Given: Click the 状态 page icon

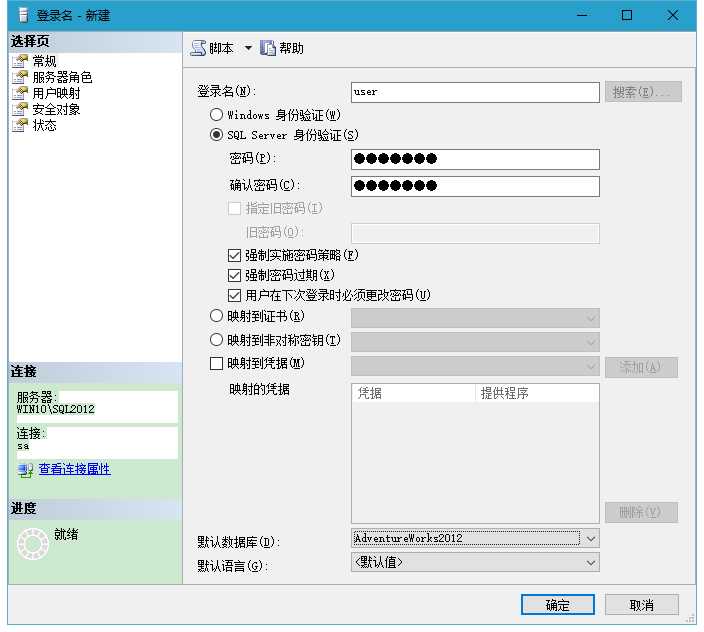Looking at the screenshot, I should pyautogui.click(x=20, y=126).
